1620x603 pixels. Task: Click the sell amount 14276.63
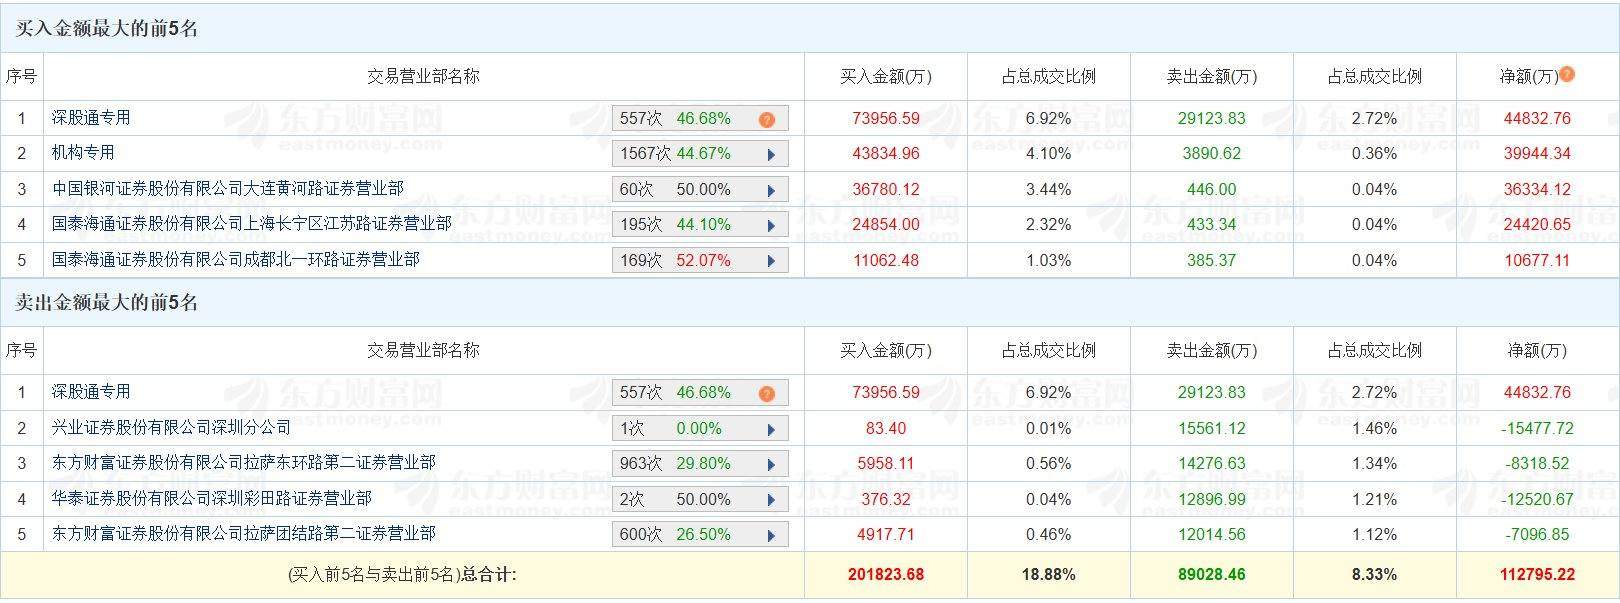tap(1212, 463)
